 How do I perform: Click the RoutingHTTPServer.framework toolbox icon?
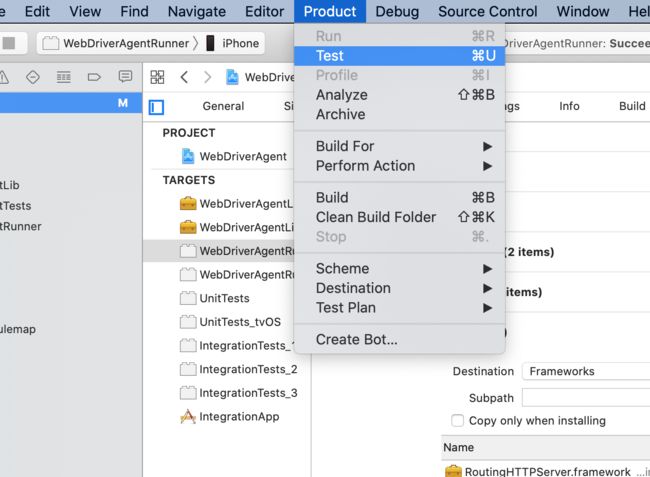[453, 471]
